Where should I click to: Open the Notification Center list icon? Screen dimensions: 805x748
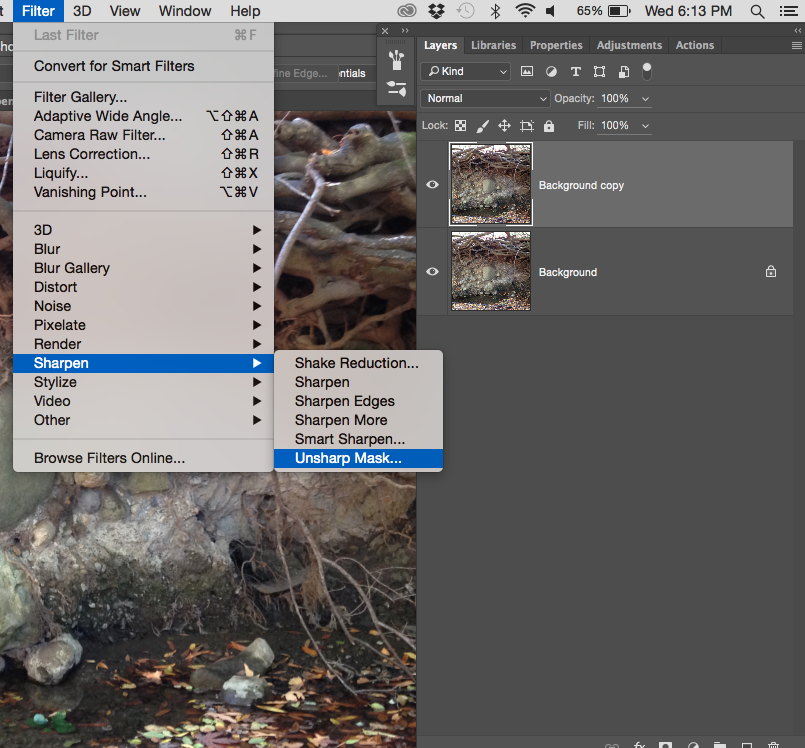click(x=789, y=11)
